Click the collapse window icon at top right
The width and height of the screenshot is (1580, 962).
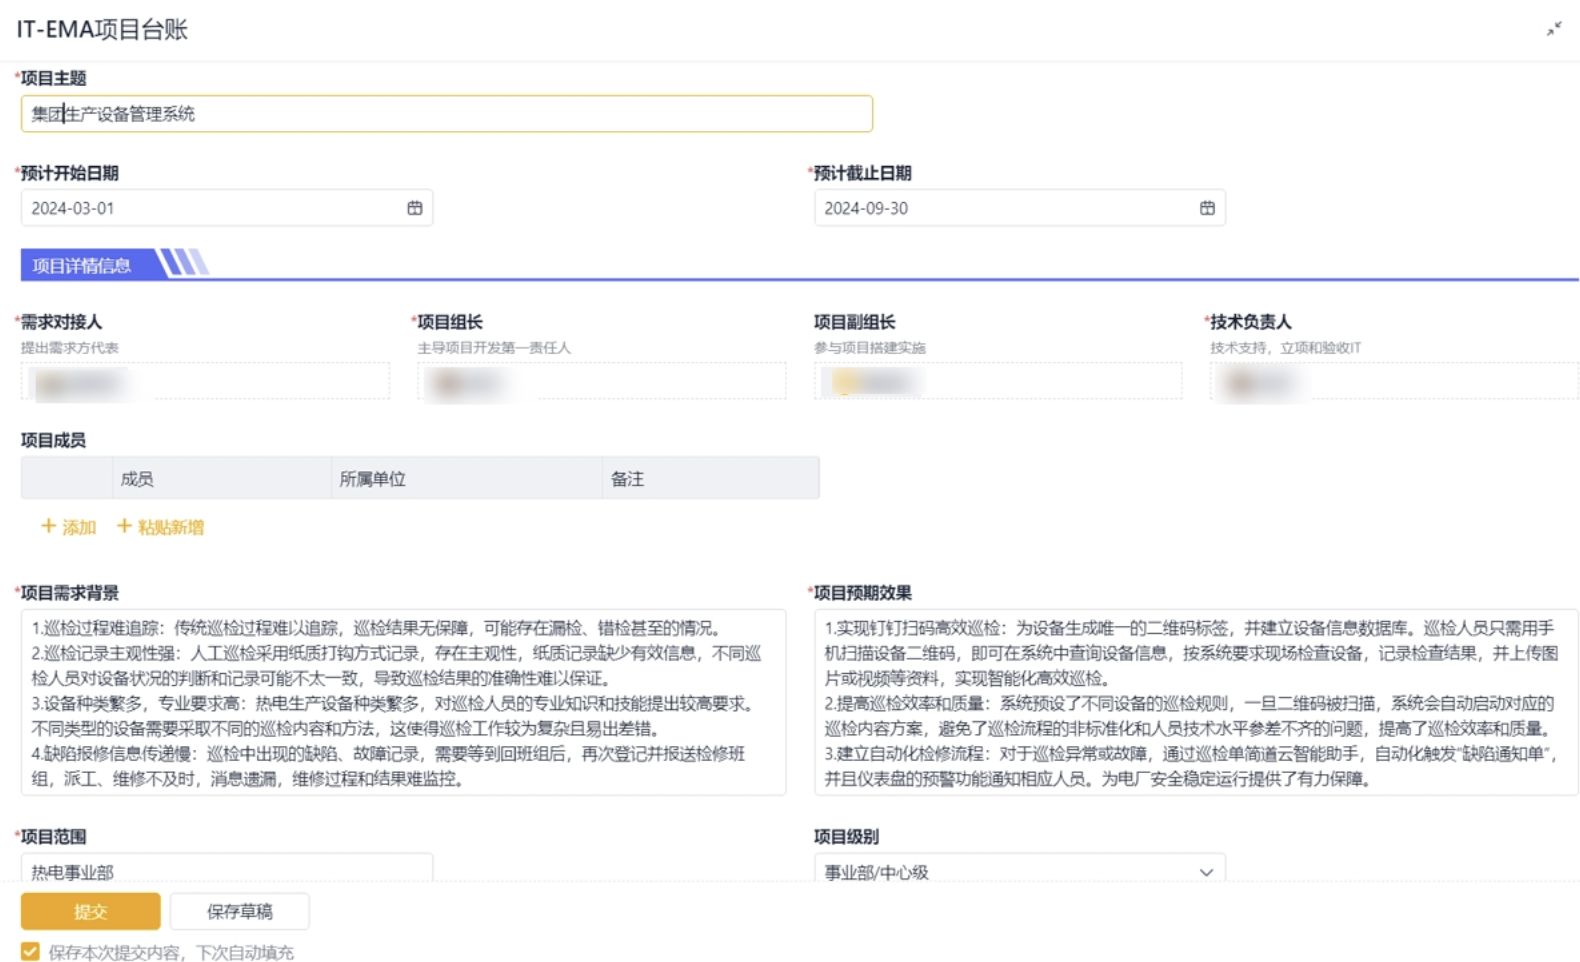(x=1553, y=29)
